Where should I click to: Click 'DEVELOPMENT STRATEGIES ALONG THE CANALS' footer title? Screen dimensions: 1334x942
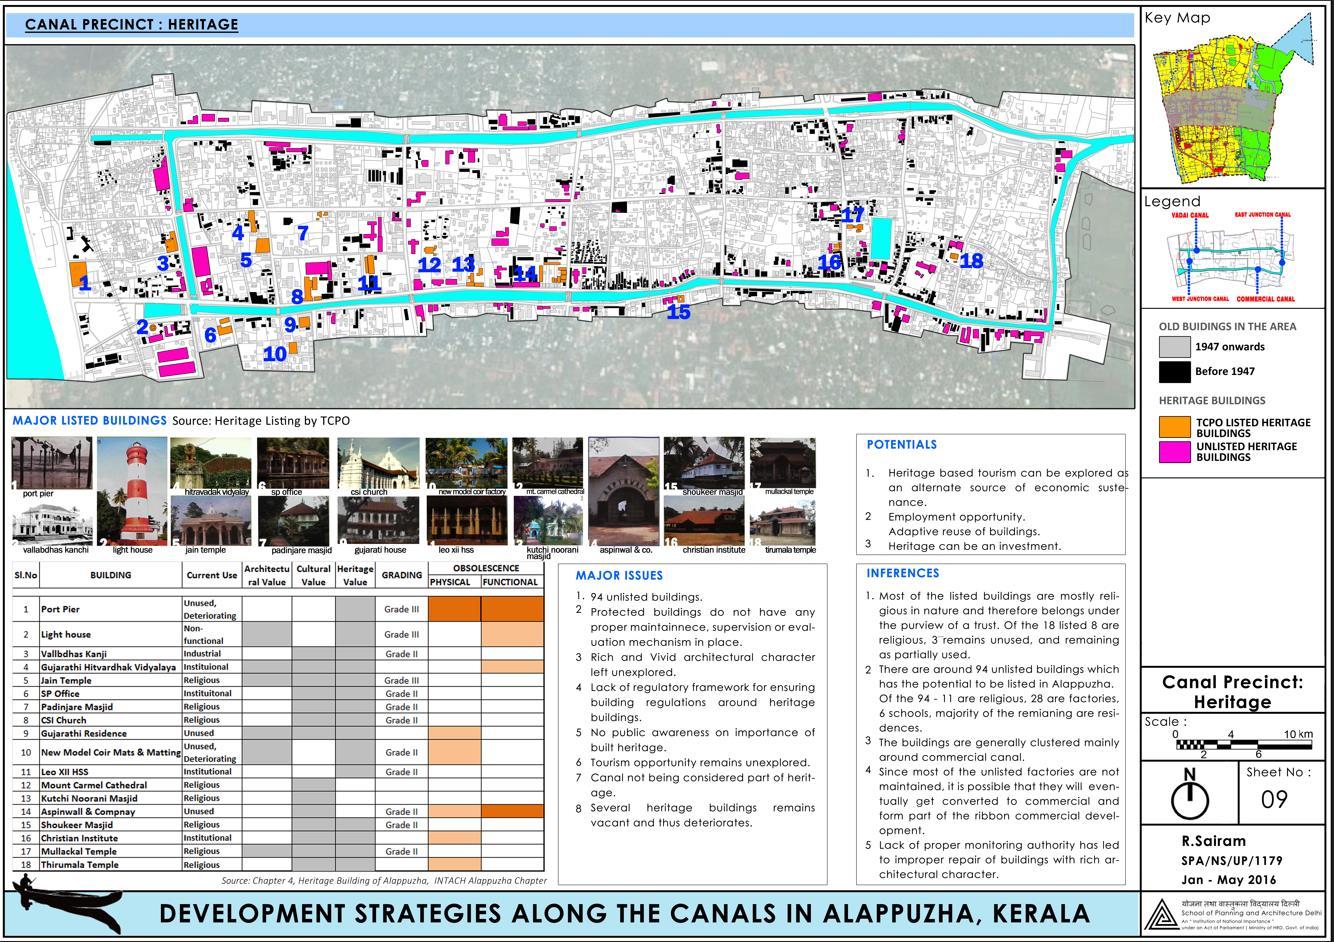pyautogui.click(x=624, y=914)
